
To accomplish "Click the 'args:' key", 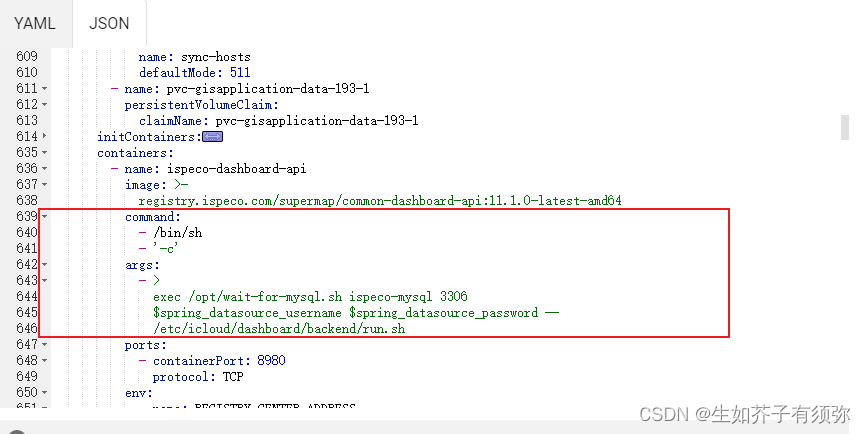I will [142, 265].
